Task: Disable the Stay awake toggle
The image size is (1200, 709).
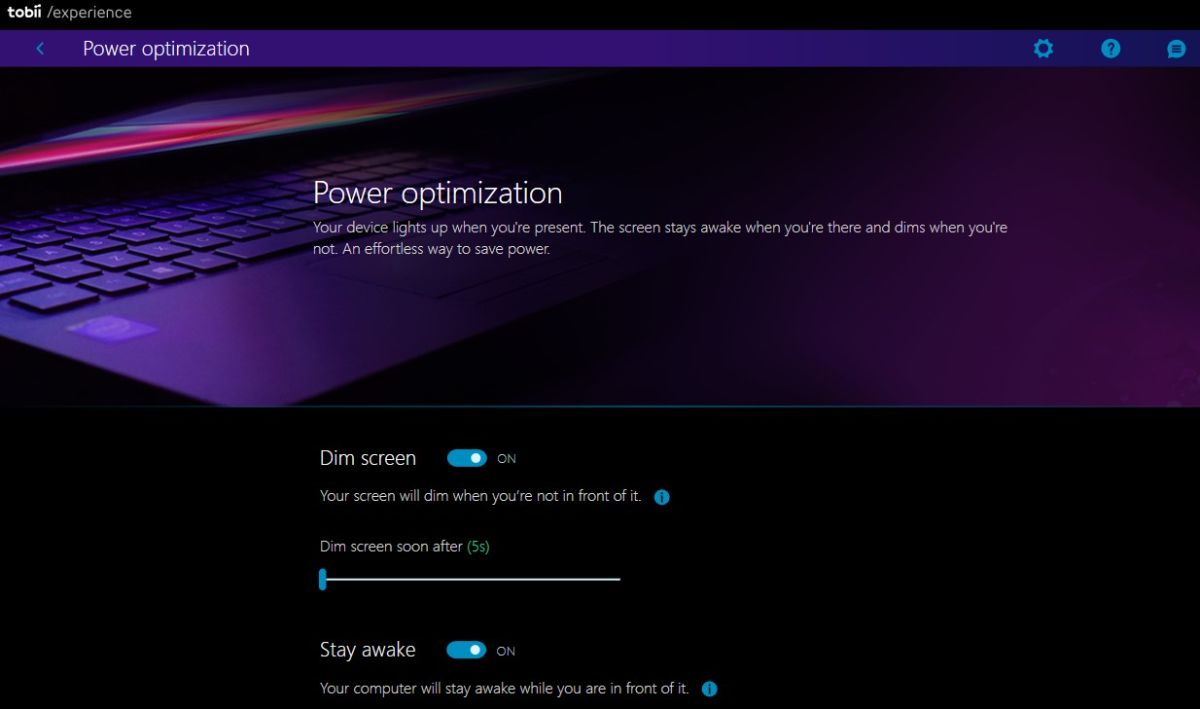Action: (x=466, y=650)
